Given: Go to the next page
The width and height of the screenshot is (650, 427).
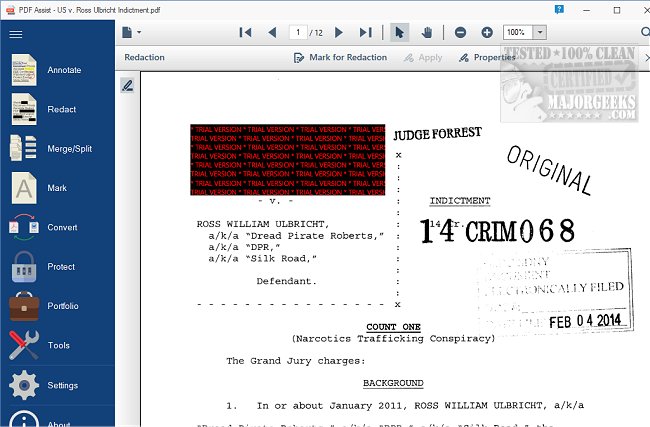Looking at the screenshot, I should click(x=339, y=32).
